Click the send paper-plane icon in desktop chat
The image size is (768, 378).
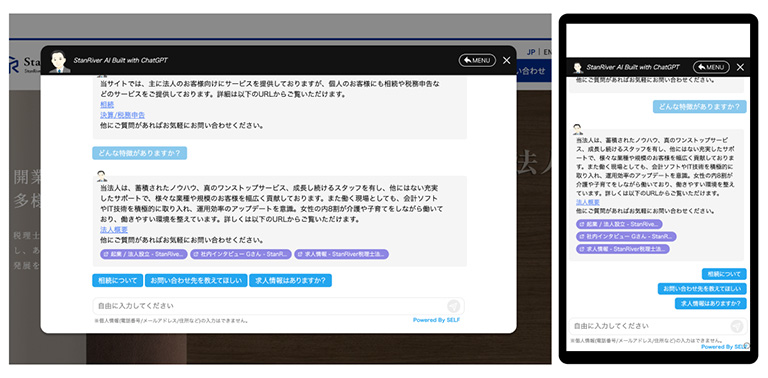click(x=454, y=307)
